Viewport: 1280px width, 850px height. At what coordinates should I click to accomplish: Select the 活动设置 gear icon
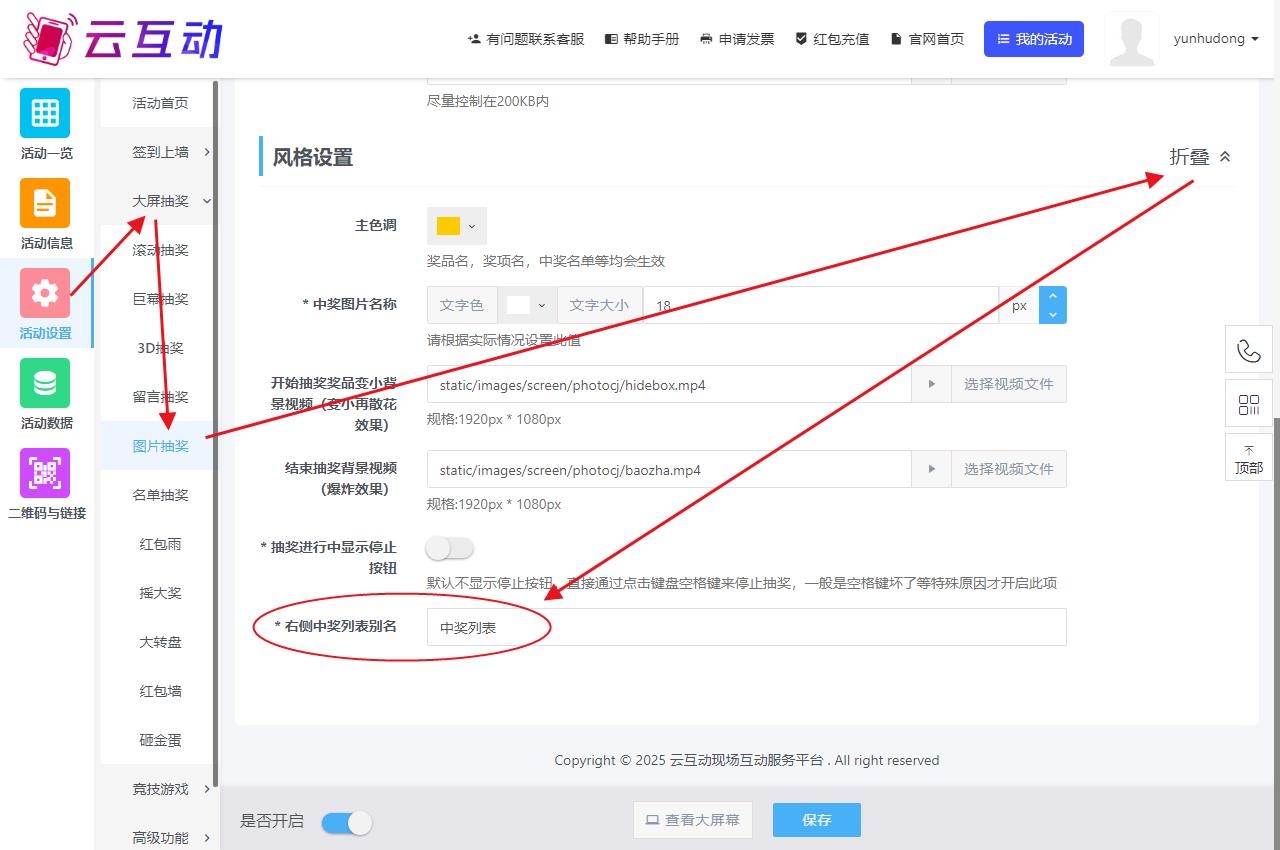45,293
